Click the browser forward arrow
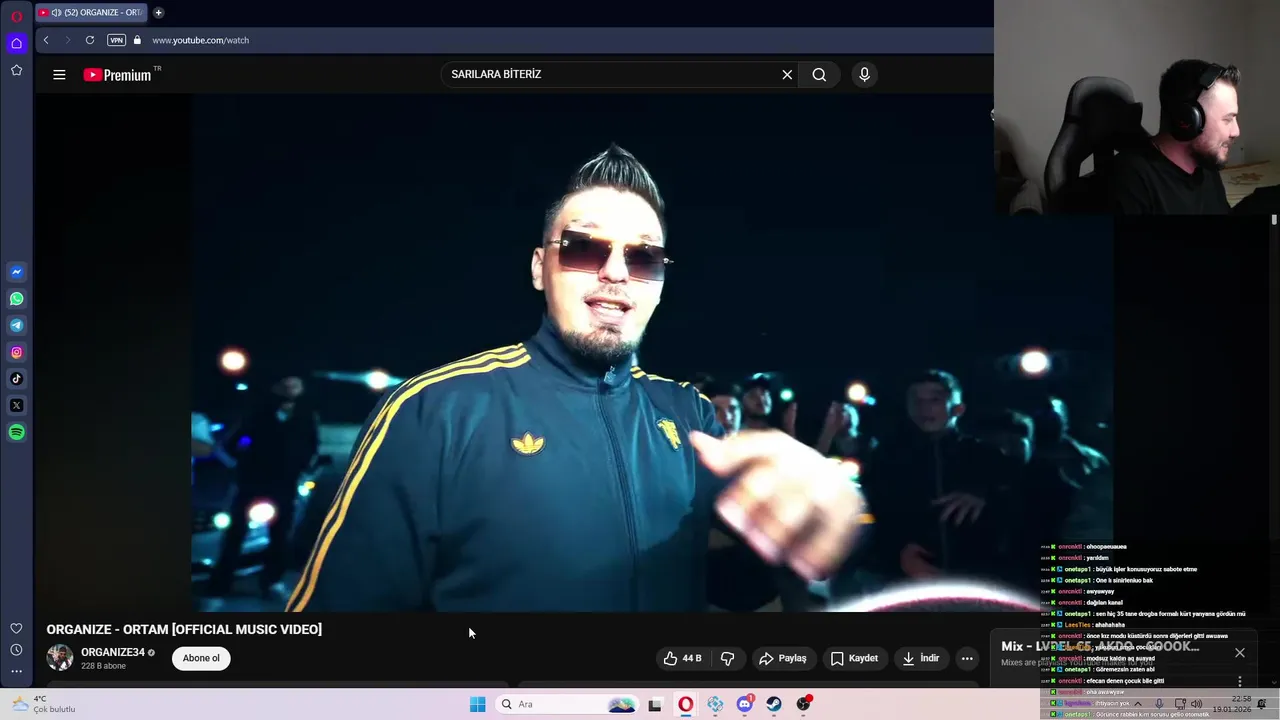1280x720 pixels. [x=68, y=40]
